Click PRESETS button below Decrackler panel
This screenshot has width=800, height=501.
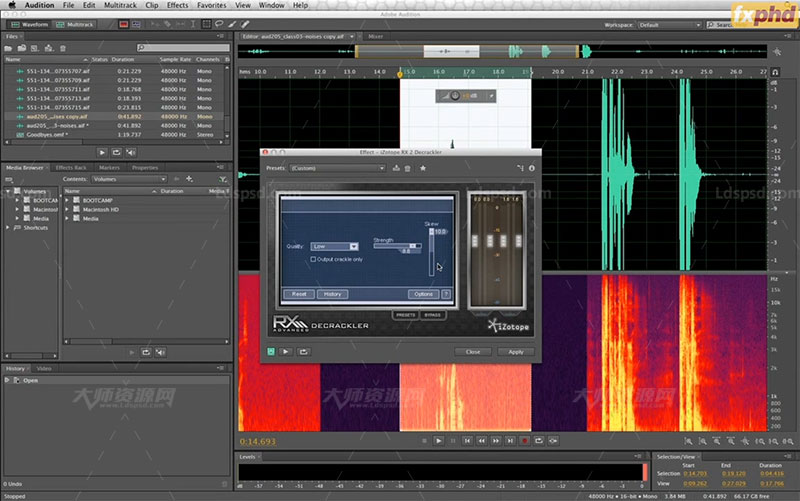(406, 315)
